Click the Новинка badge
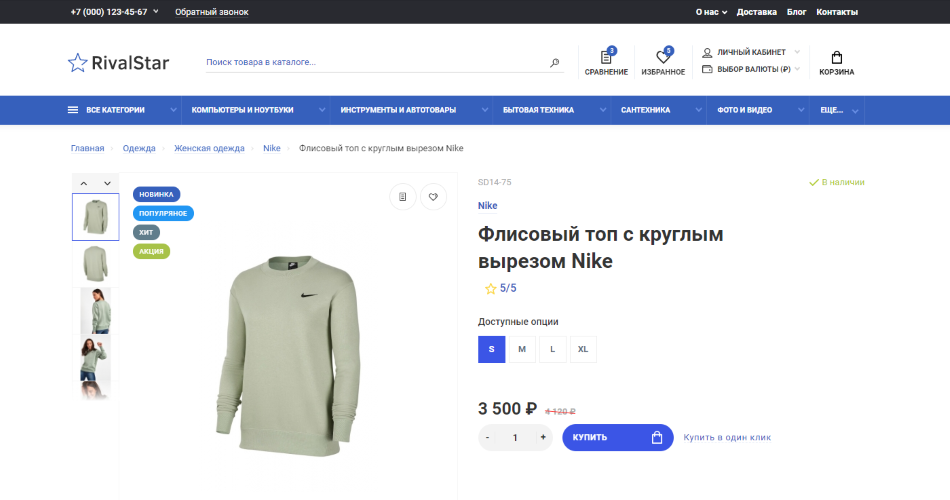Screen dimensions: 950x500 click(156, 195)
